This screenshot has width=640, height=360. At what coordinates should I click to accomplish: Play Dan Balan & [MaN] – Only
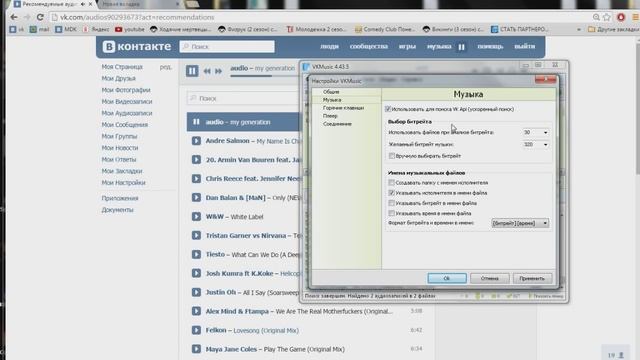(196, 198)
